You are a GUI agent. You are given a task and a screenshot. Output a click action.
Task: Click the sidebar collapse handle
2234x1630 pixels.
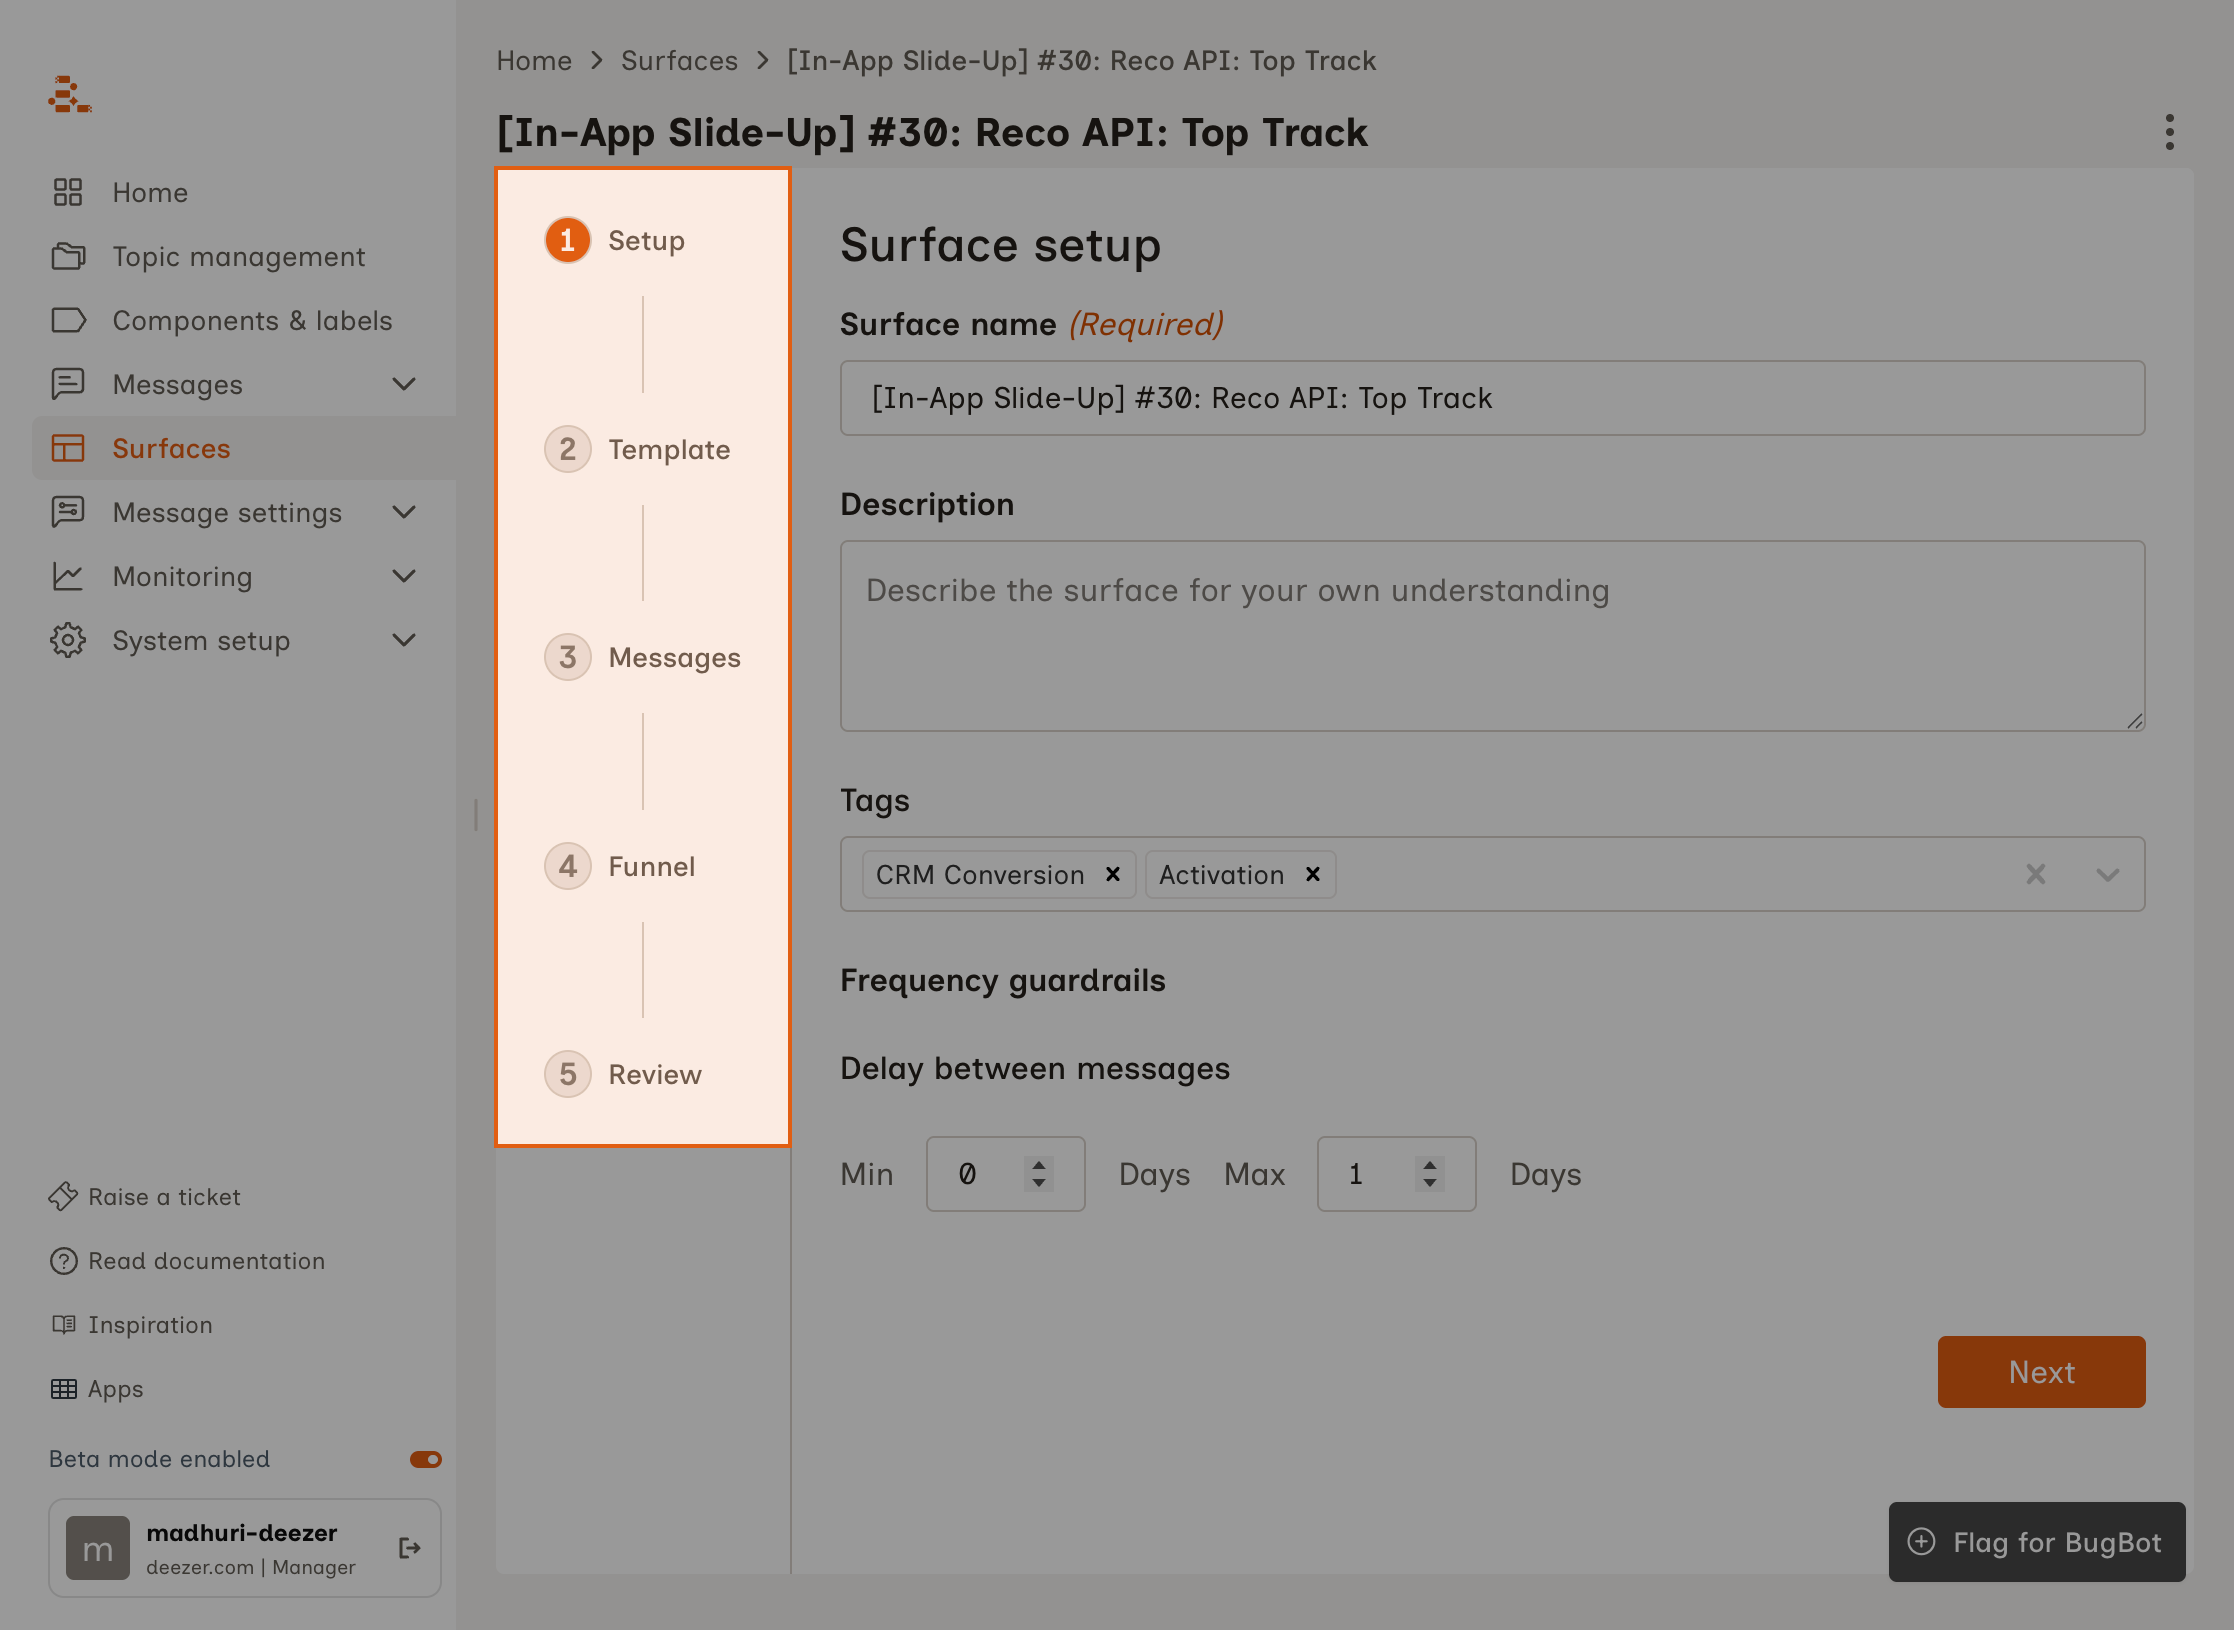[476, 815]
